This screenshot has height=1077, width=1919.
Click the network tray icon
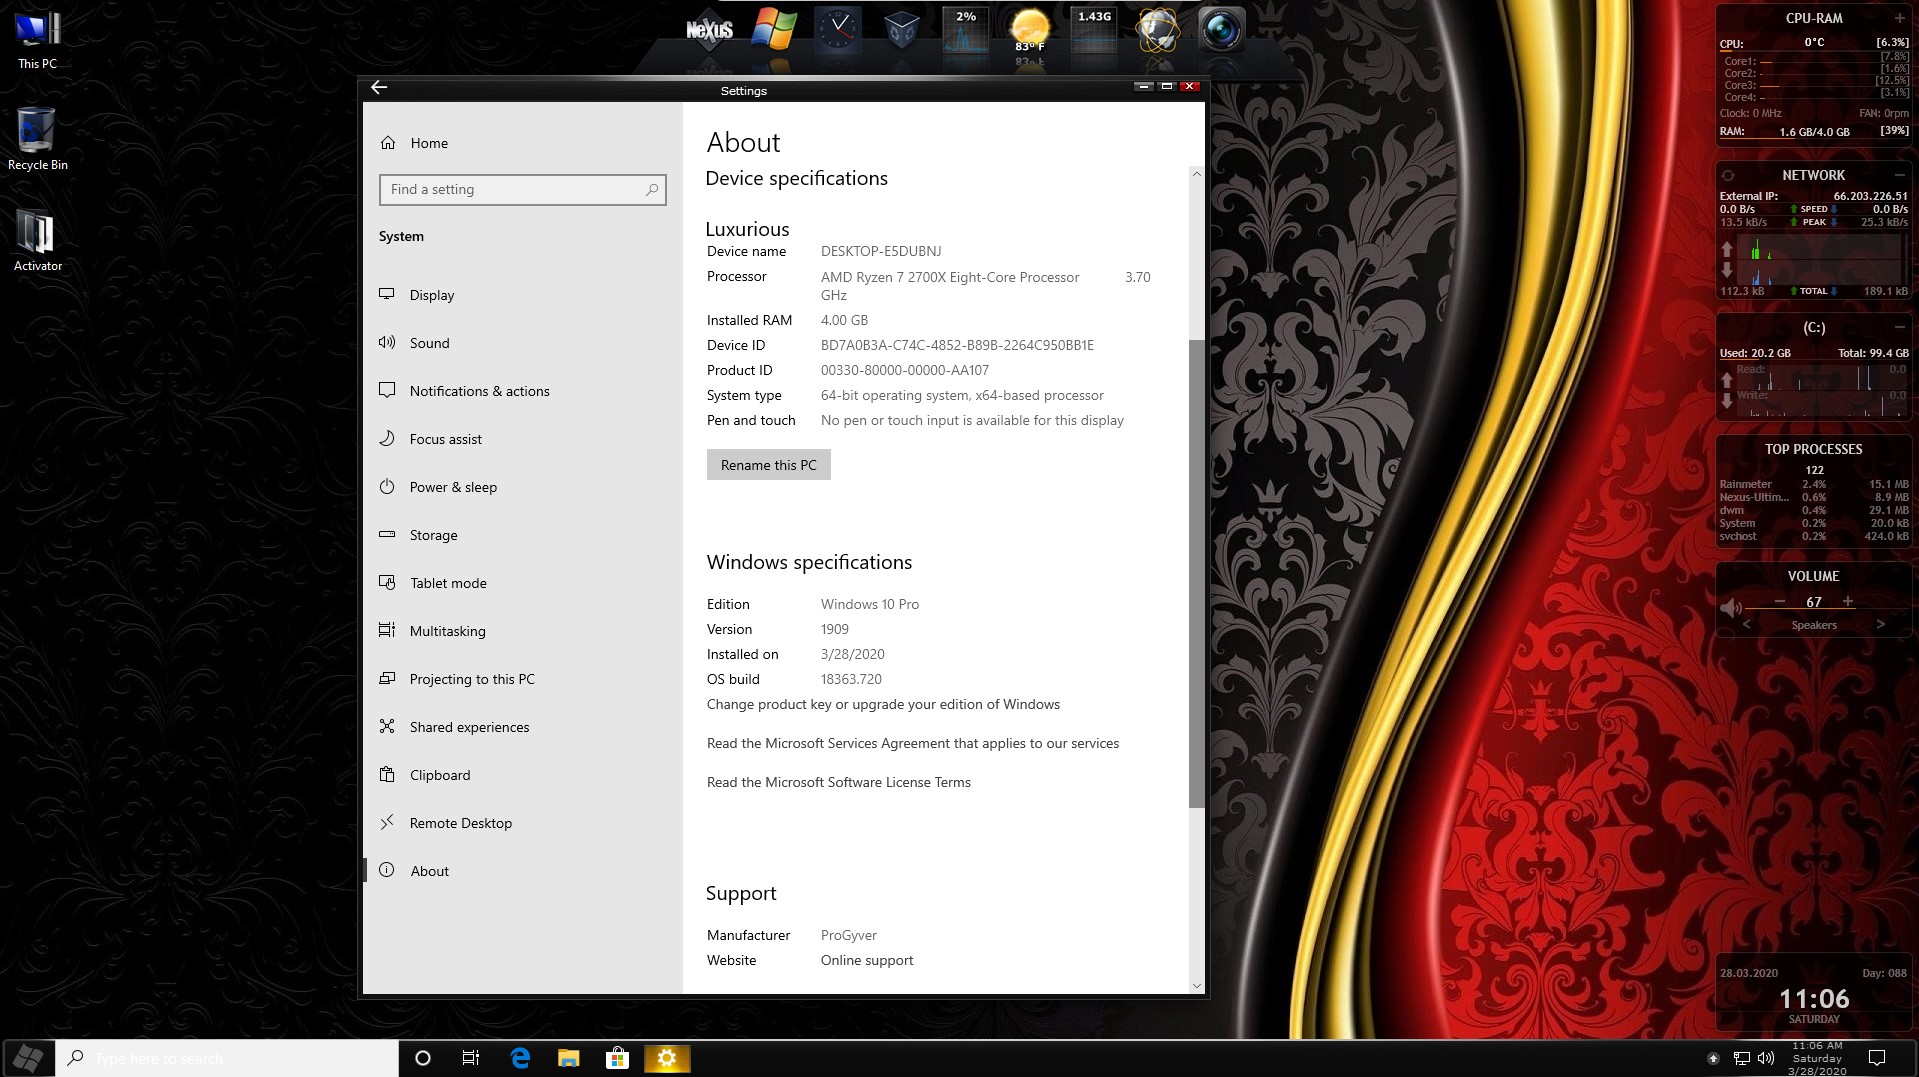pos(1741,1058)
